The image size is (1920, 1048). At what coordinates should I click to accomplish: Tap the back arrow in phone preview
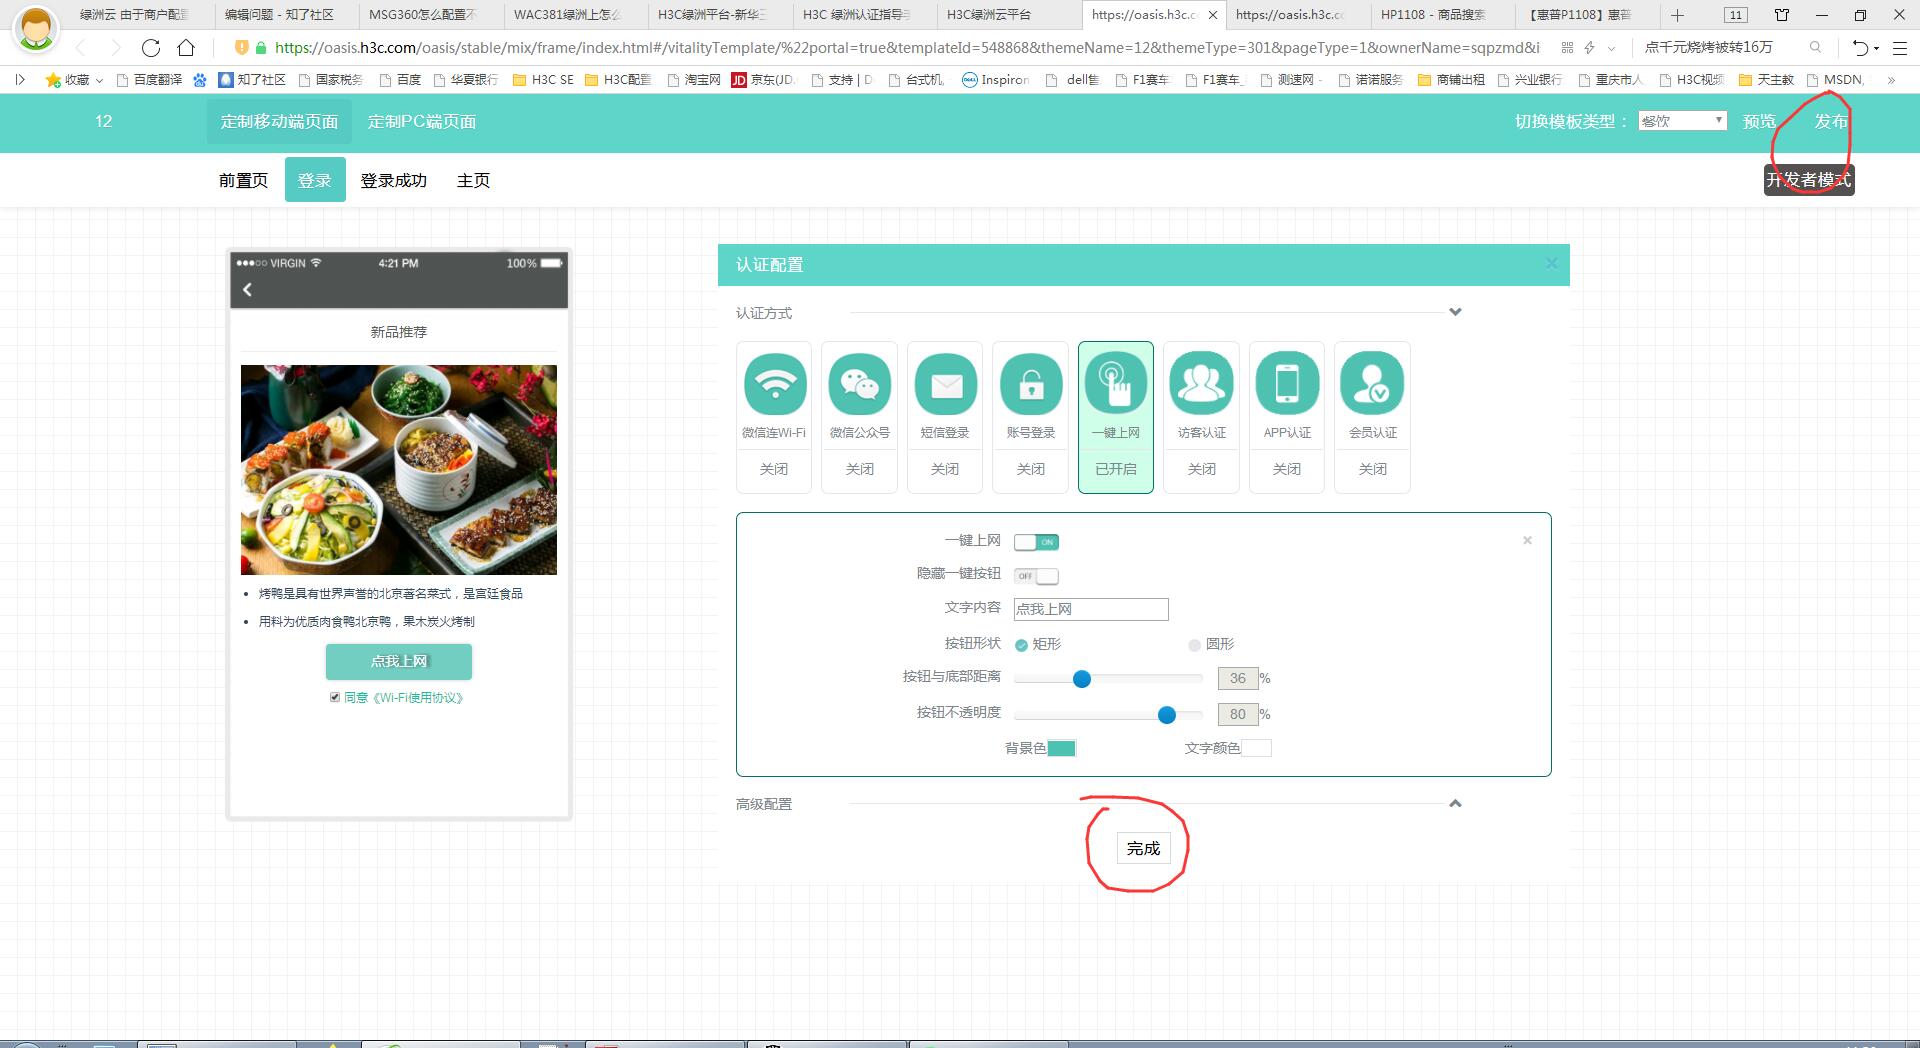(x=247, y=289)
